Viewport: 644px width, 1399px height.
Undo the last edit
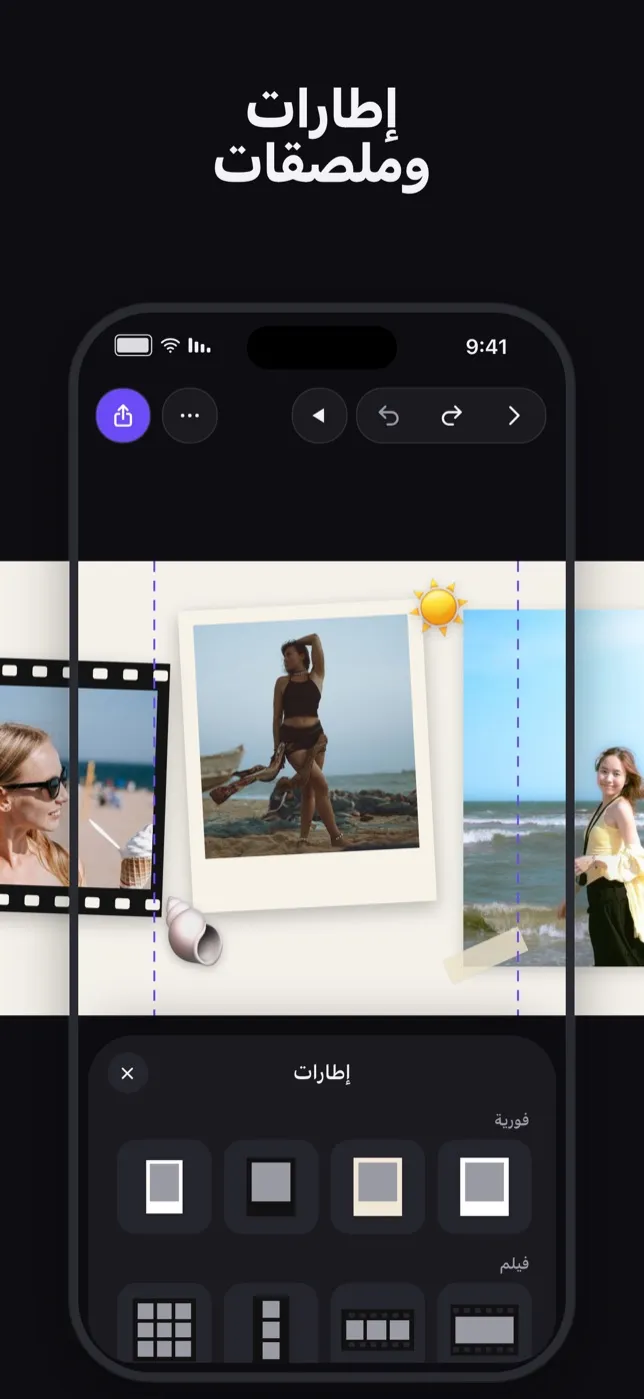pyautogui.click(x=389, y=416)
